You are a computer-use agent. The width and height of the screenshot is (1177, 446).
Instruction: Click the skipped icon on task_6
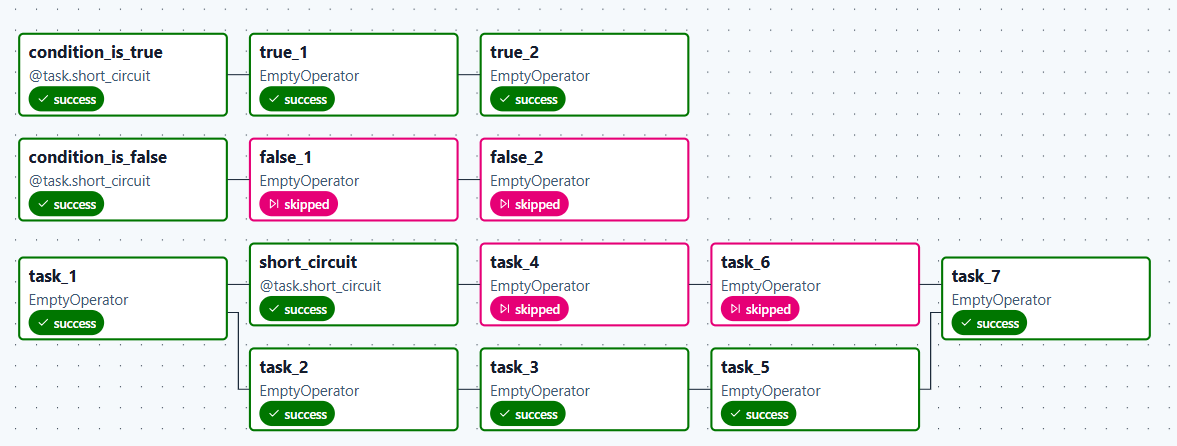[x=736, y=310]
